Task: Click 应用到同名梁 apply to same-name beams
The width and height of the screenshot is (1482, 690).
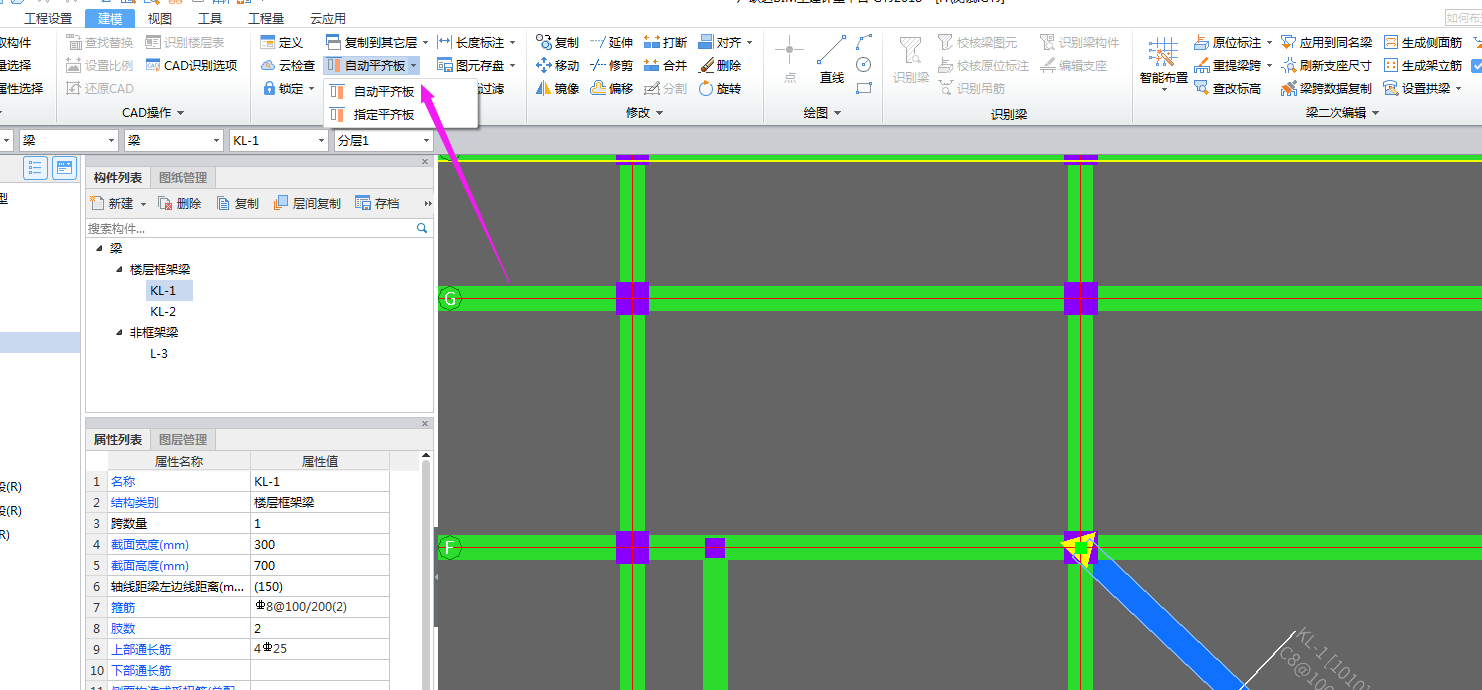Action: [1326, 42]
